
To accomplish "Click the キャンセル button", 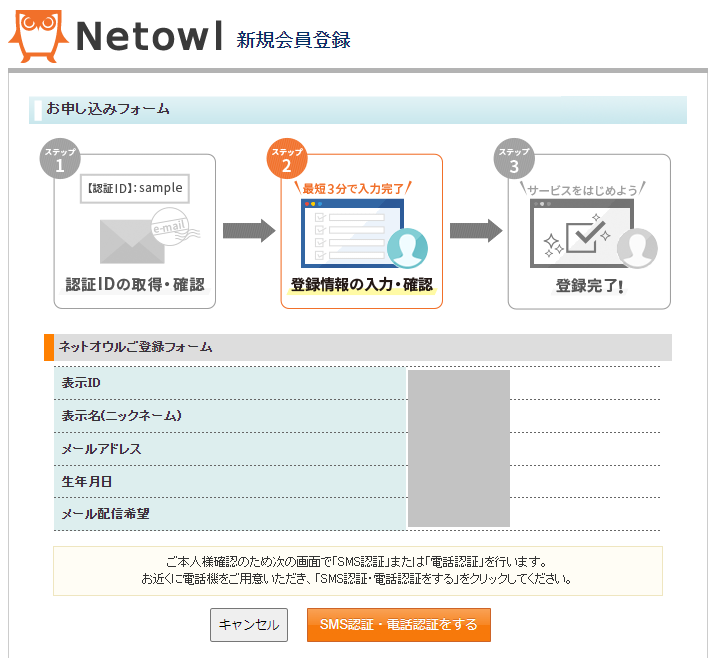I will point(249,625).
